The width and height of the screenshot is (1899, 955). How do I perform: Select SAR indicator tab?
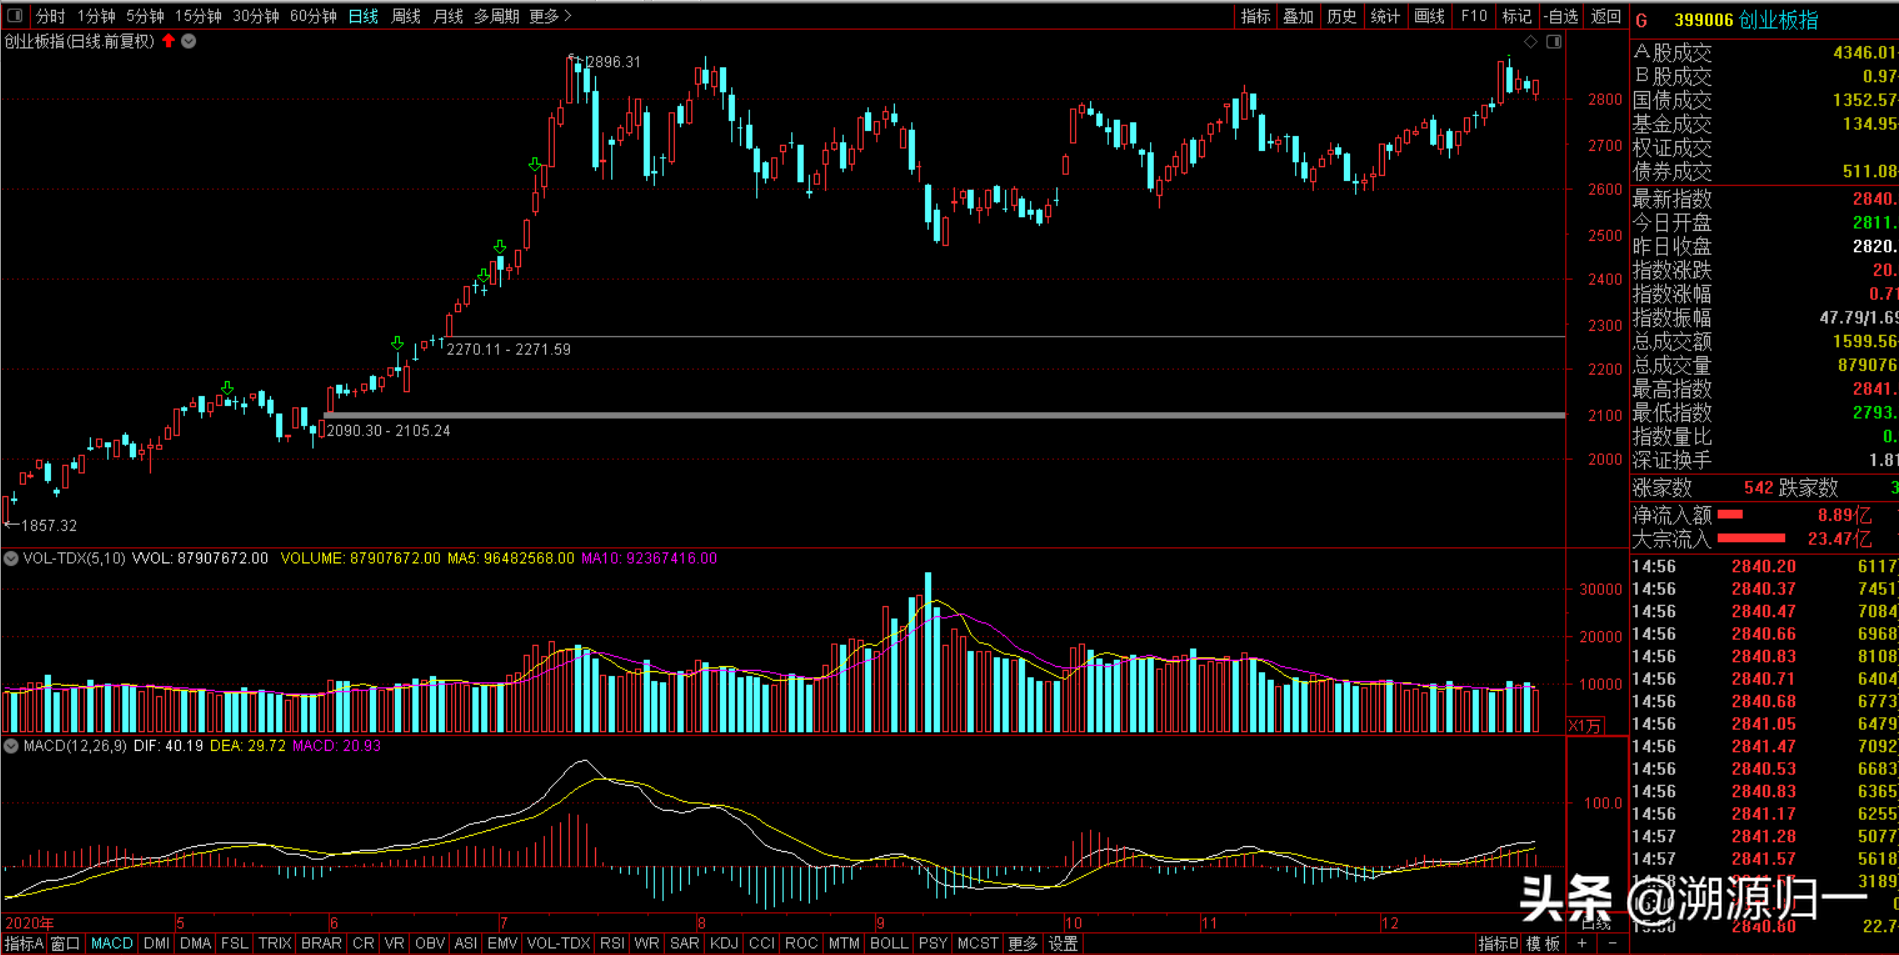[685, 943]
